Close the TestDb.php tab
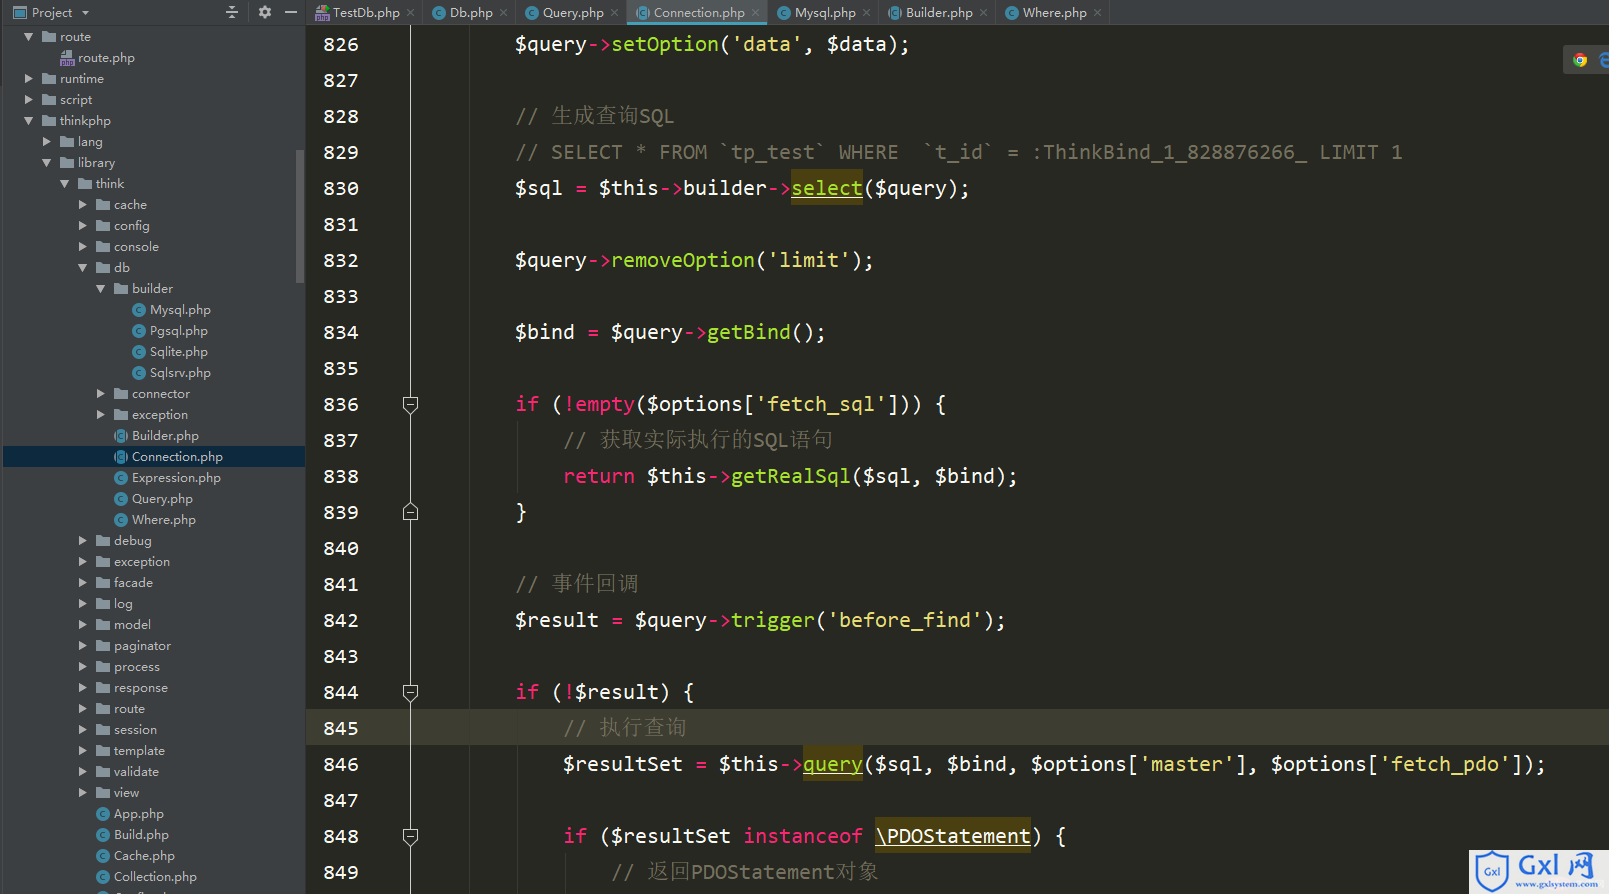This screenshot has width=1609, height=894. point(411,13)
